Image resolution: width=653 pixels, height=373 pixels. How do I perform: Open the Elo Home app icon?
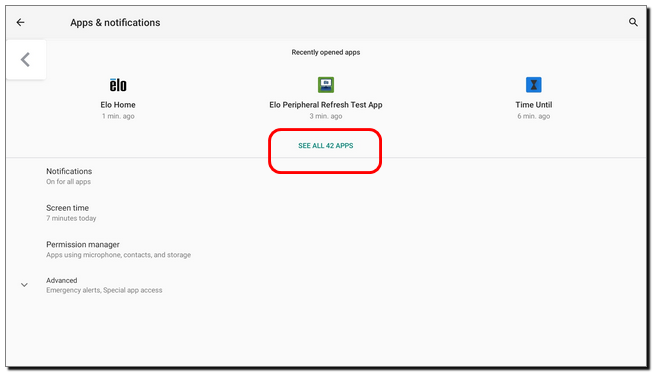pyautogui.click(x=118, y=85)
